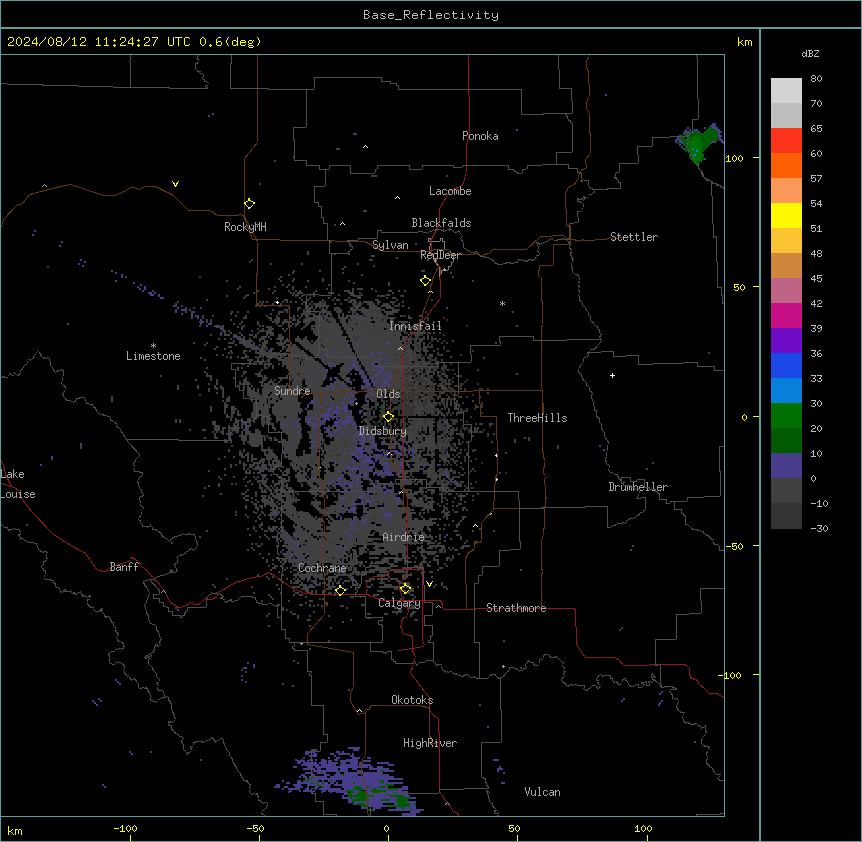862x842 pixels.
Task: Click the Calgary city label
Action: [399, 603]
